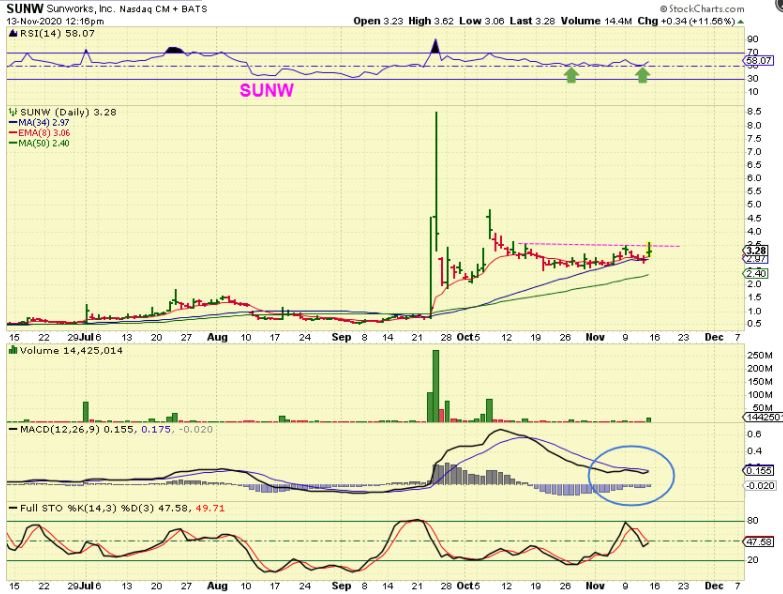Click the 3.28 price tag on right axis
This screenshot has width=783, height=594.
point(757,251)
